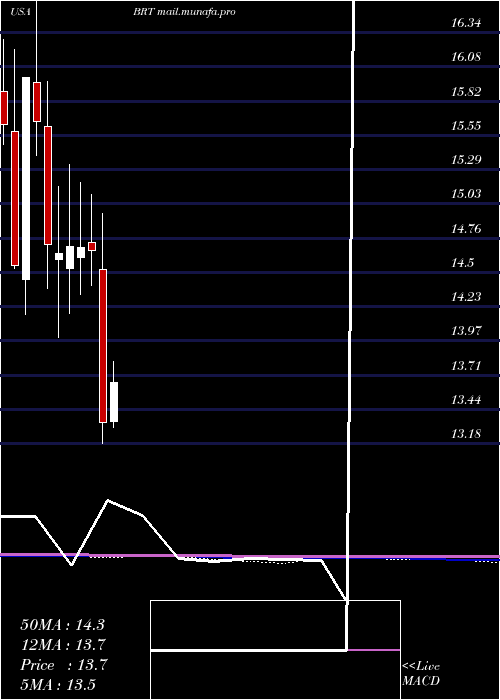Click the 15.03 price axis label

[x=466, y=194]
